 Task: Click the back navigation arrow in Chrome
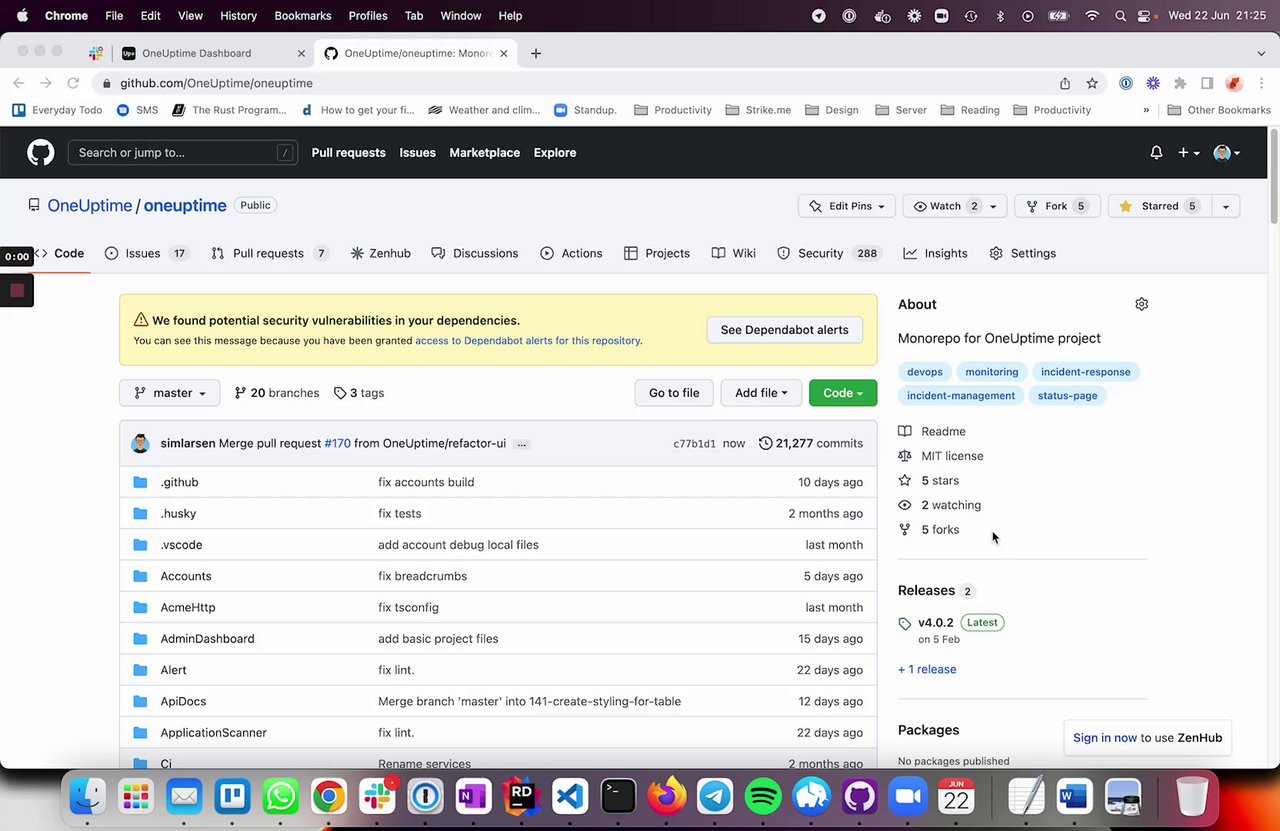click(x=19, y=83)
